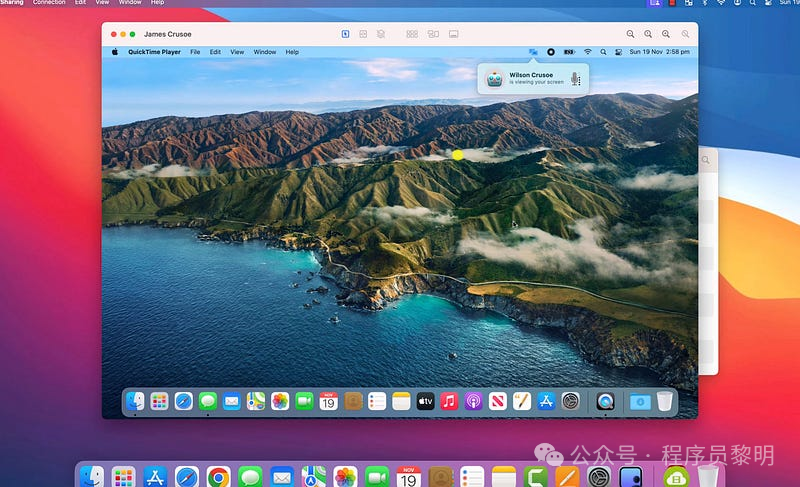Select the cursor control-mode icon in Screen Sharing toolbar
The image size is (800, 487).
345,34
